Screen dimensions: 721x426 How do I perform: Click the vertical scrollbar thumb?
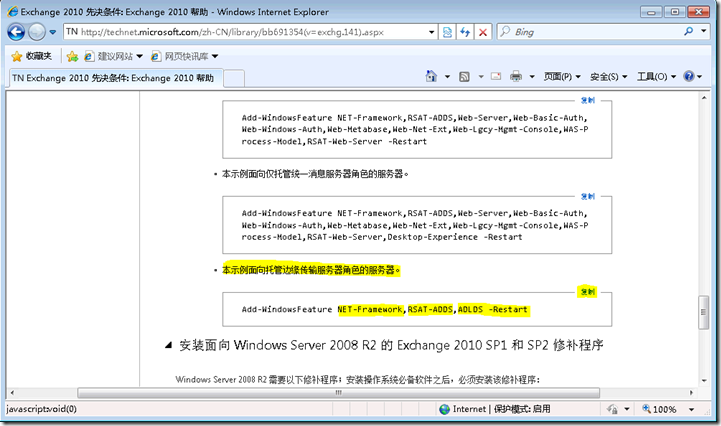704,312
